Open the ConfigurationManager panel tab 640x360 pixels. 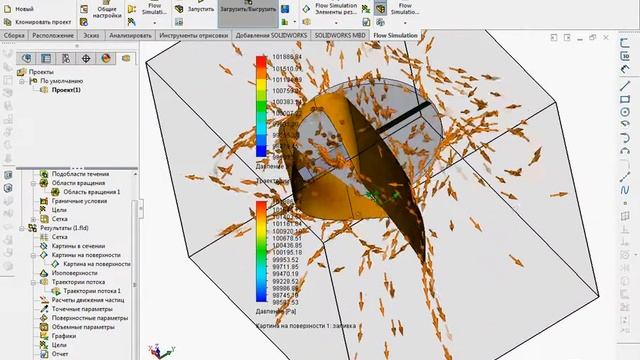(x=66, y=58)
